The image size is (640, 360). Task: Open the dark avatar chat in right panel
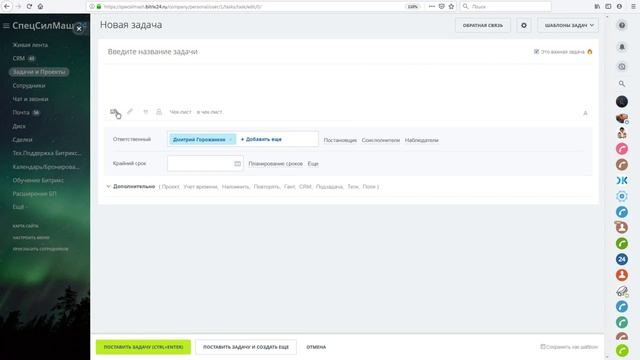[622, 101]
